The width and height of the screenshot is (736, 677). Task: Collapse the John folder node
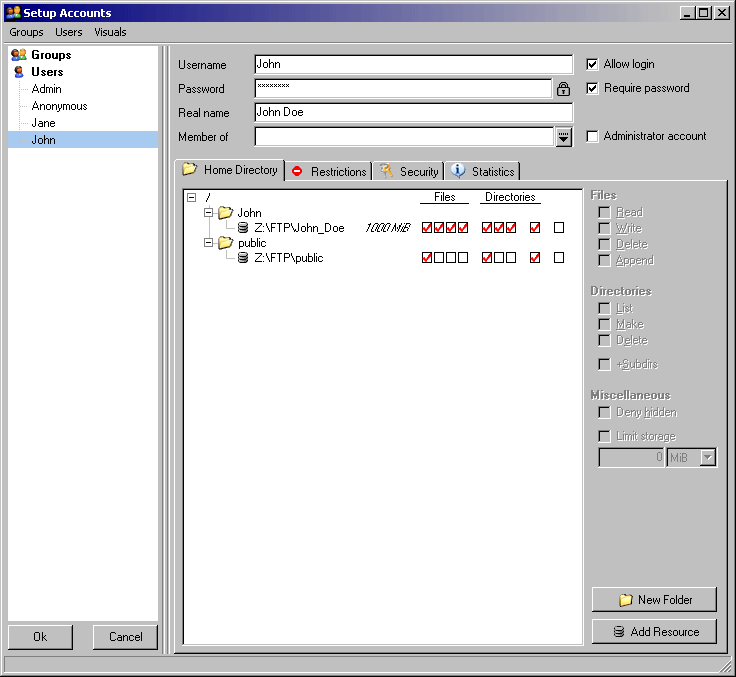208,213
